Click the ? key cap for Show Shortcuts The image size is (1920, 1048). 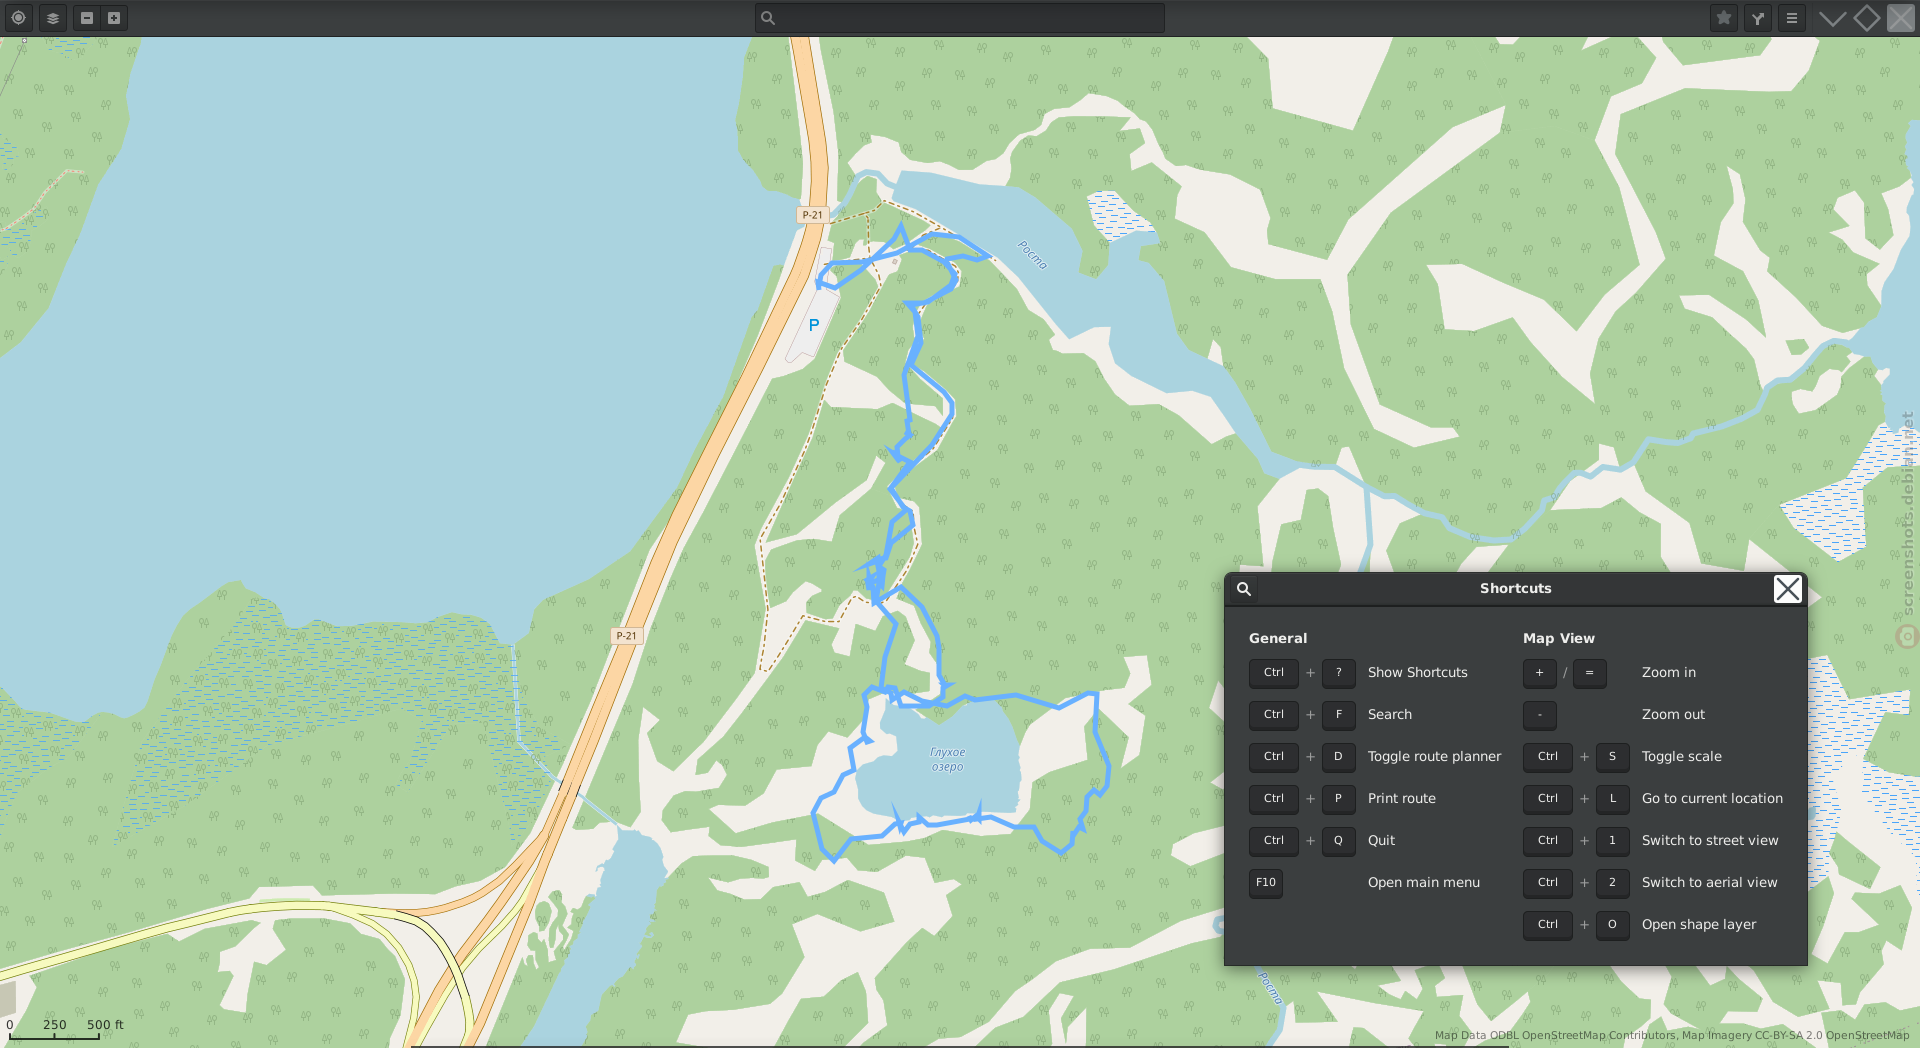click(x=1339, y=673)
